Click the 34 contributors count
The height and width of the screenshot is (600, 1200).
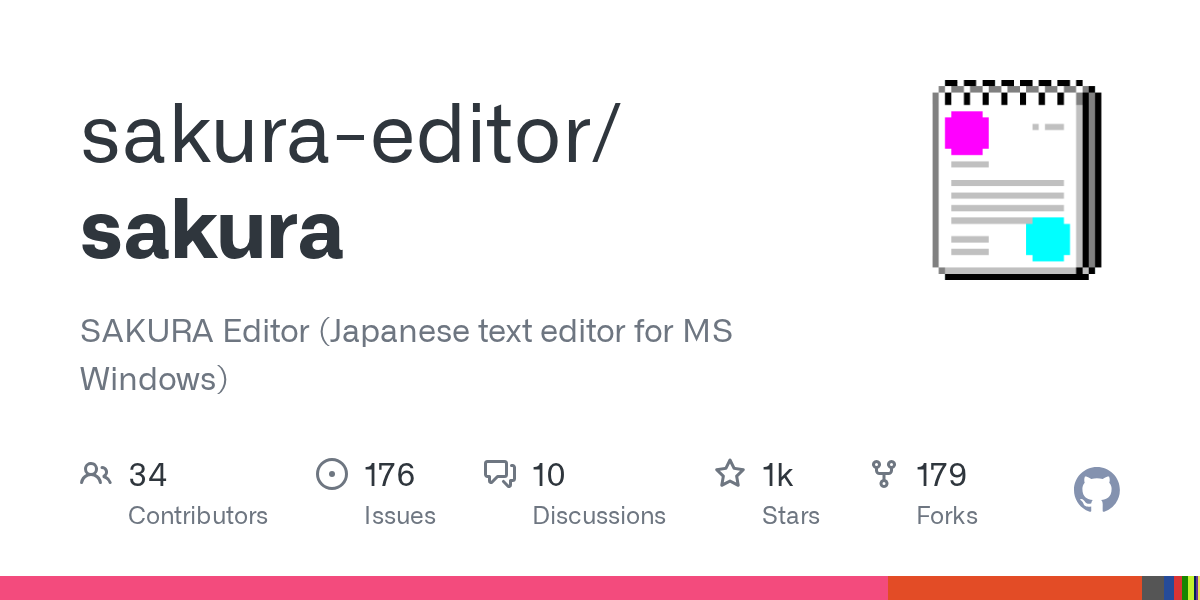point(148,474)
